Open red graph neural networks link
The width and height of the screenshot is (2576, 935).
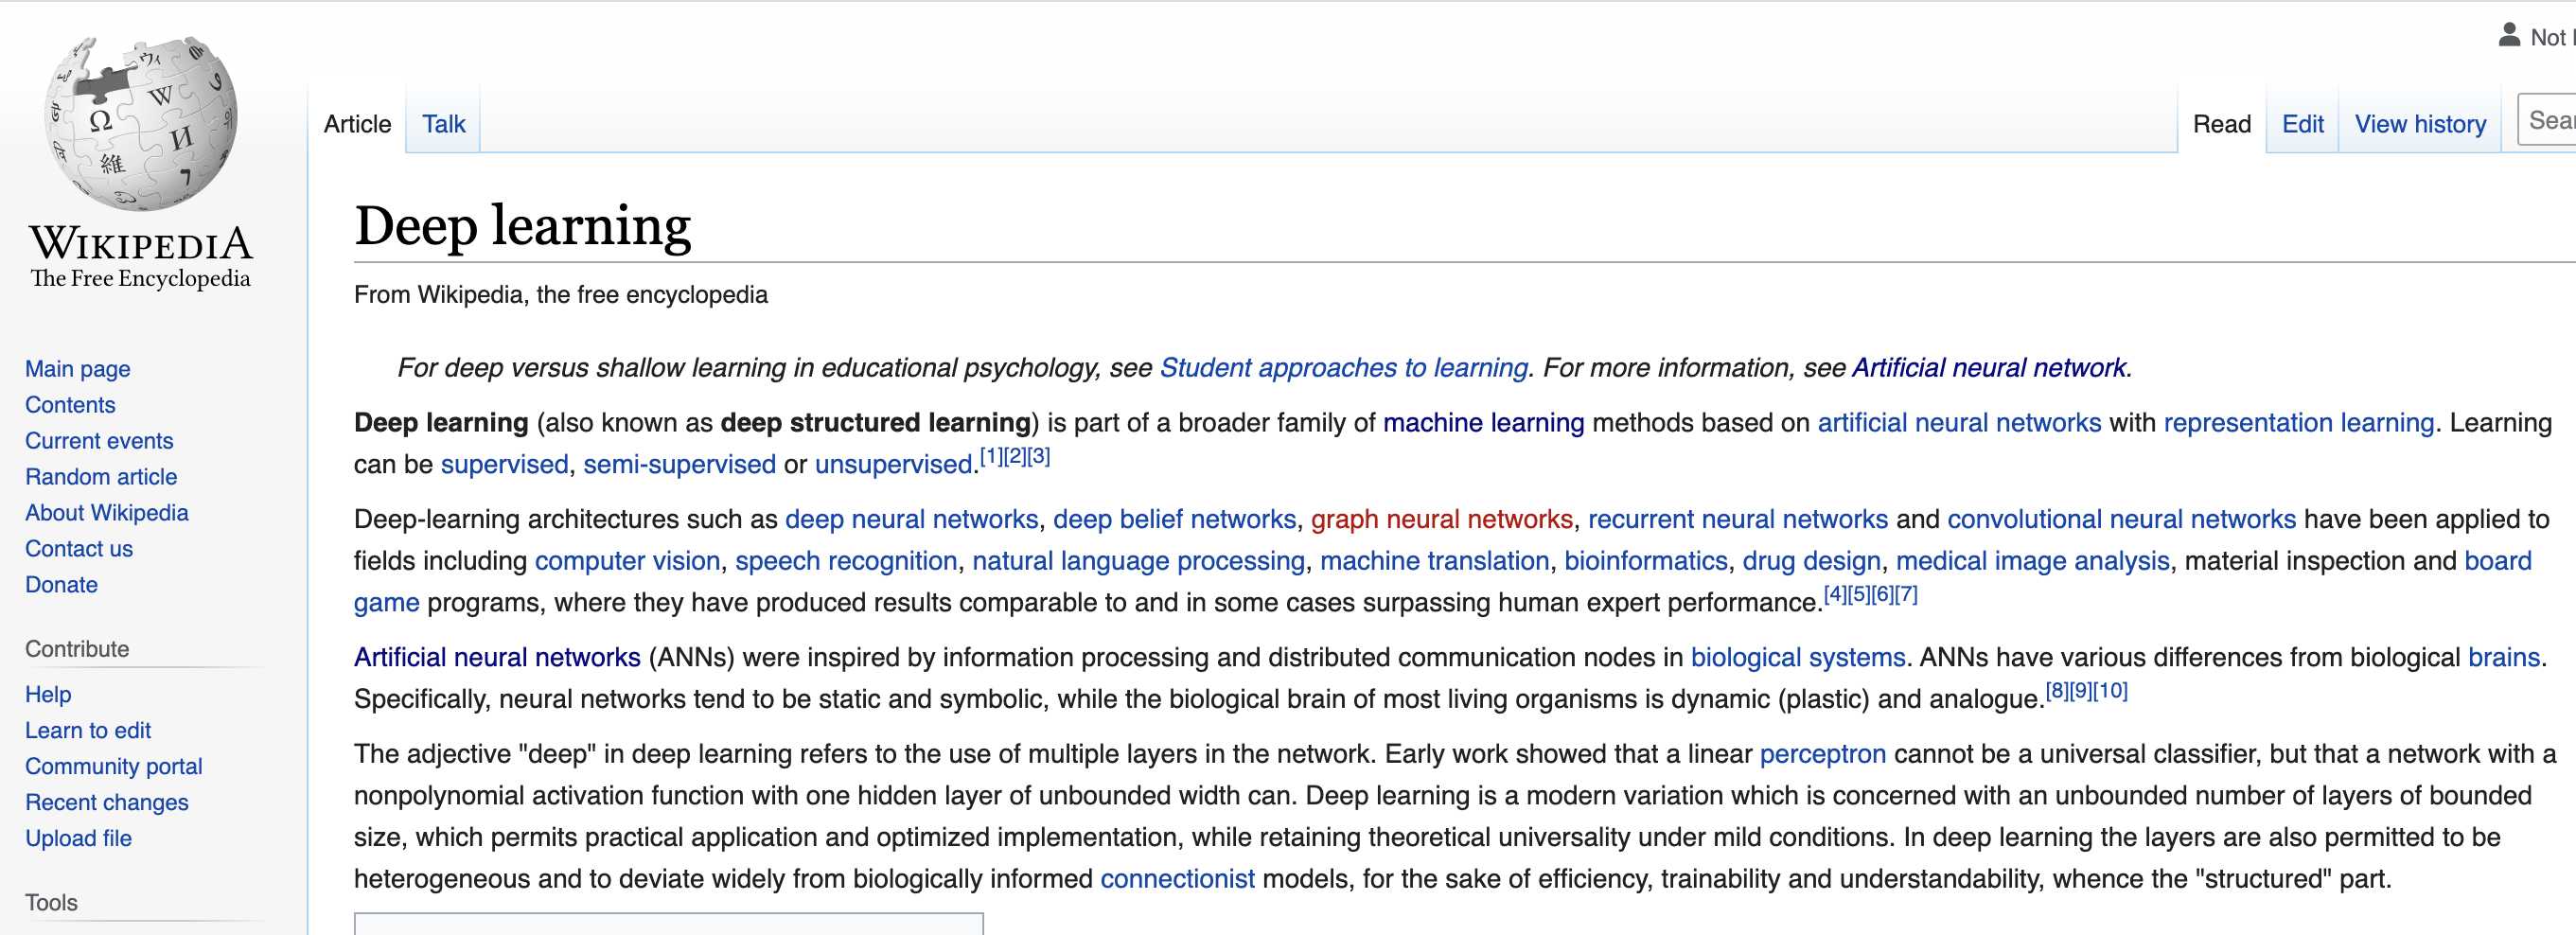(x=1442, y=520)
